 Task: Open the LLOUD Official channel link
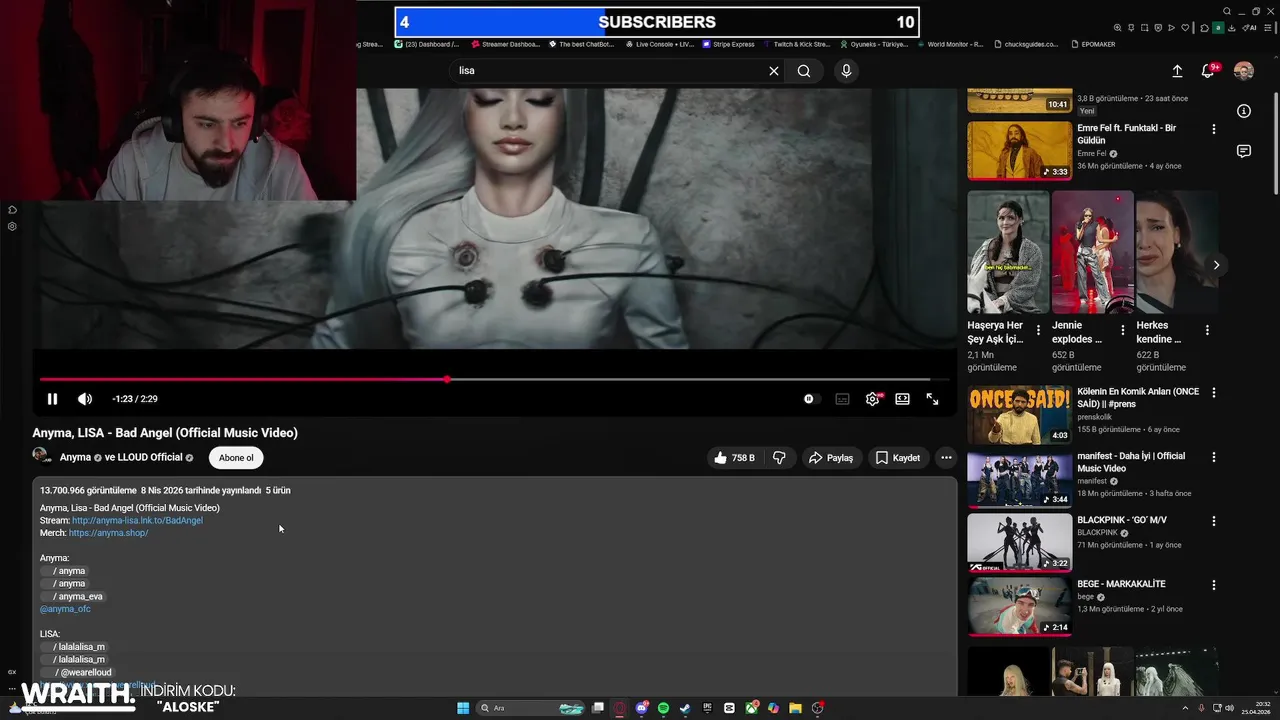pos(150,458)
